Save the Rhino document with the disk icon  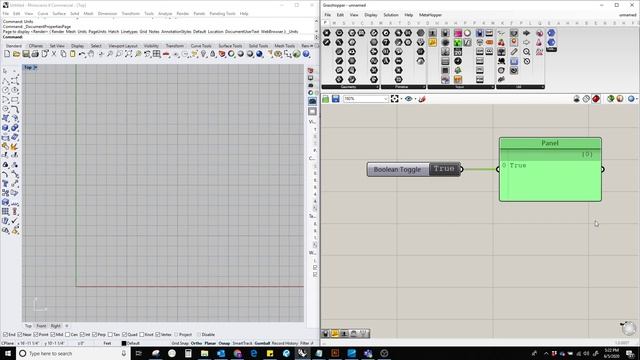click(26, 54)
